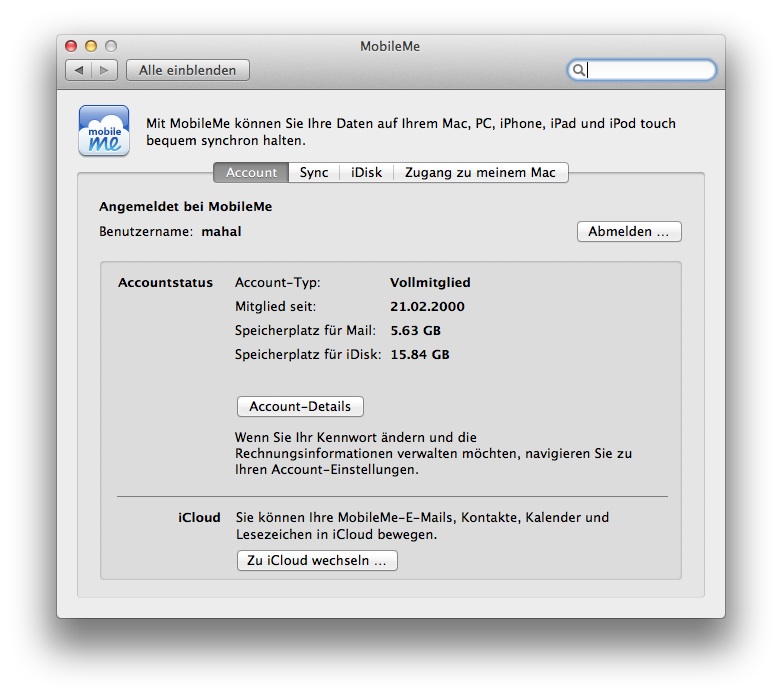
Task: Click the username text mahal
Action: click(x=221, y=232)
